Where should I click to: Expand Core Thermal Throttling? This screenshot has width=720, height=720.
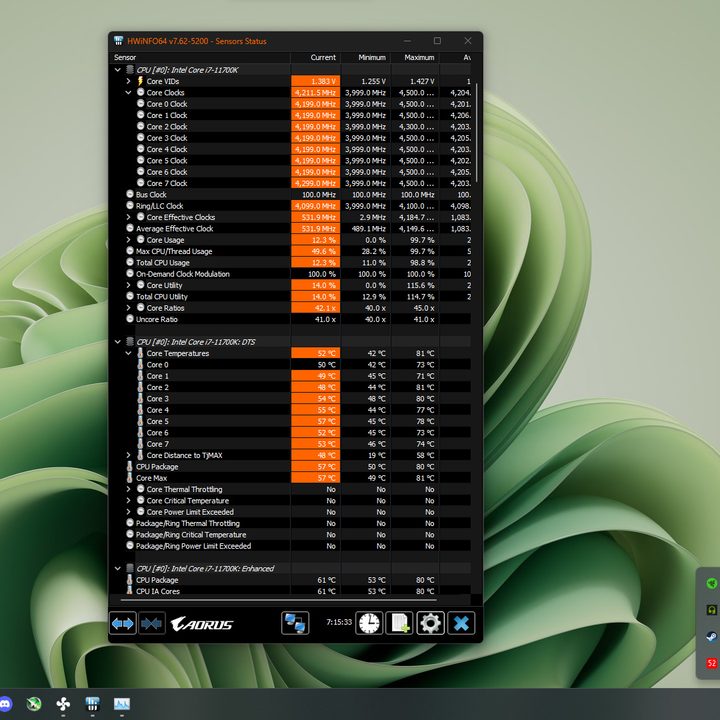pos(129,489)
